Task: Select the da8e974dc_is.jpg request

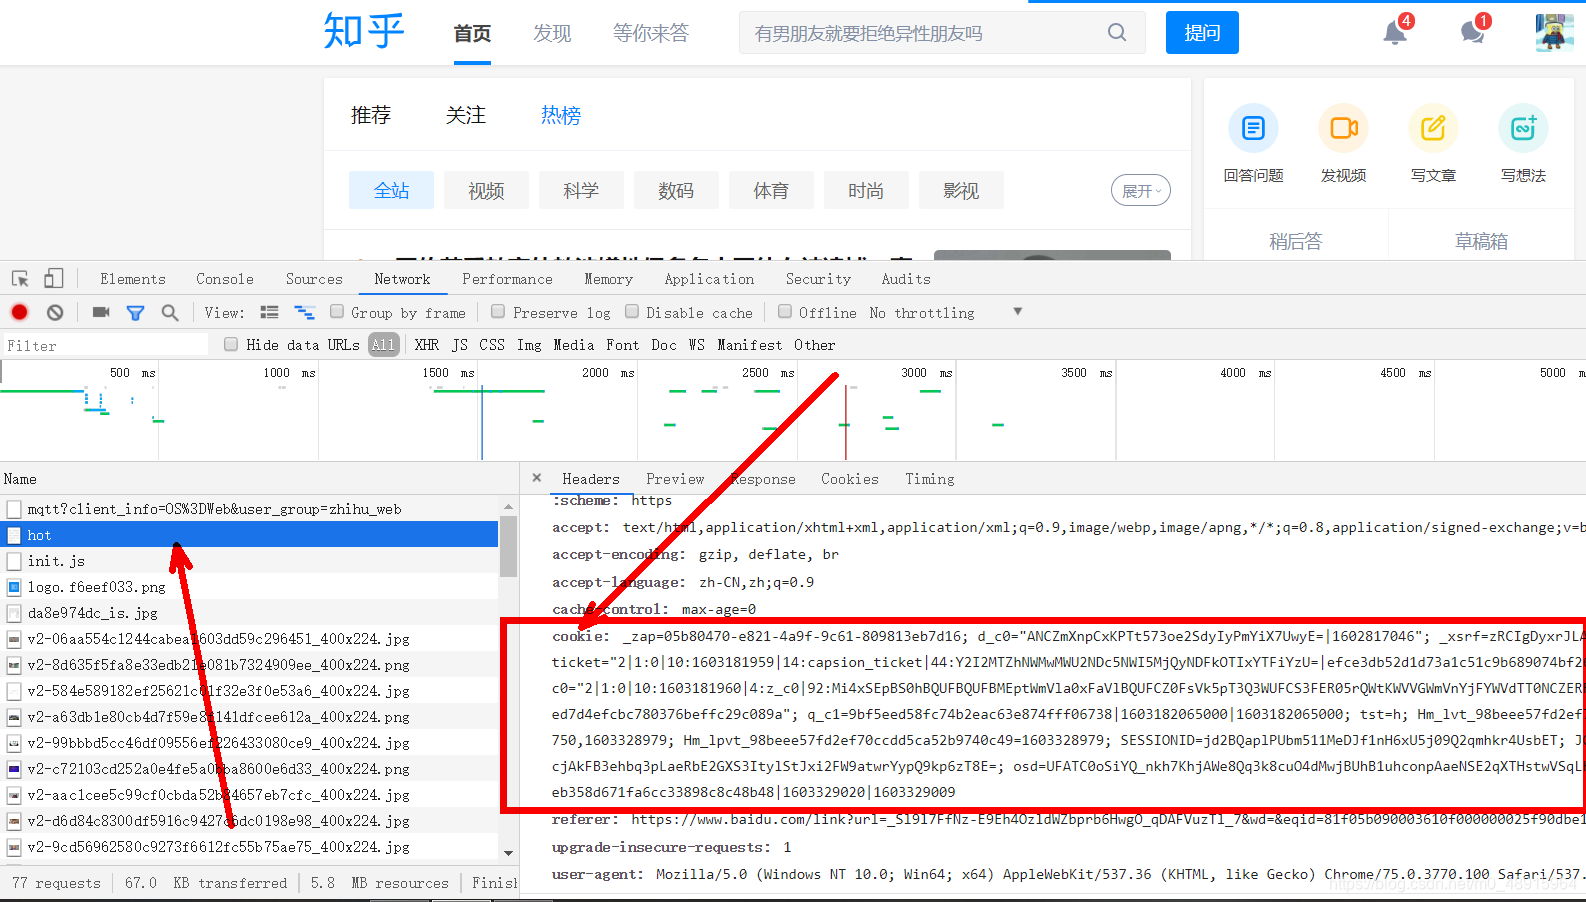Action: click(x=249, y=613)
